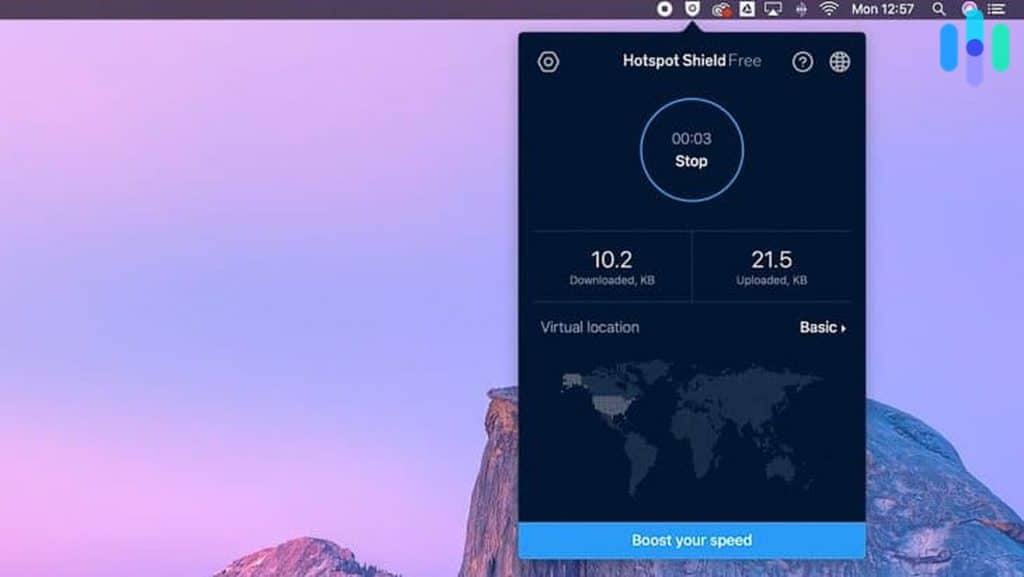Click the AirPlay display icon in the menu bar
Viewport: 1024px width, 577px height.
tap(773, 11)
